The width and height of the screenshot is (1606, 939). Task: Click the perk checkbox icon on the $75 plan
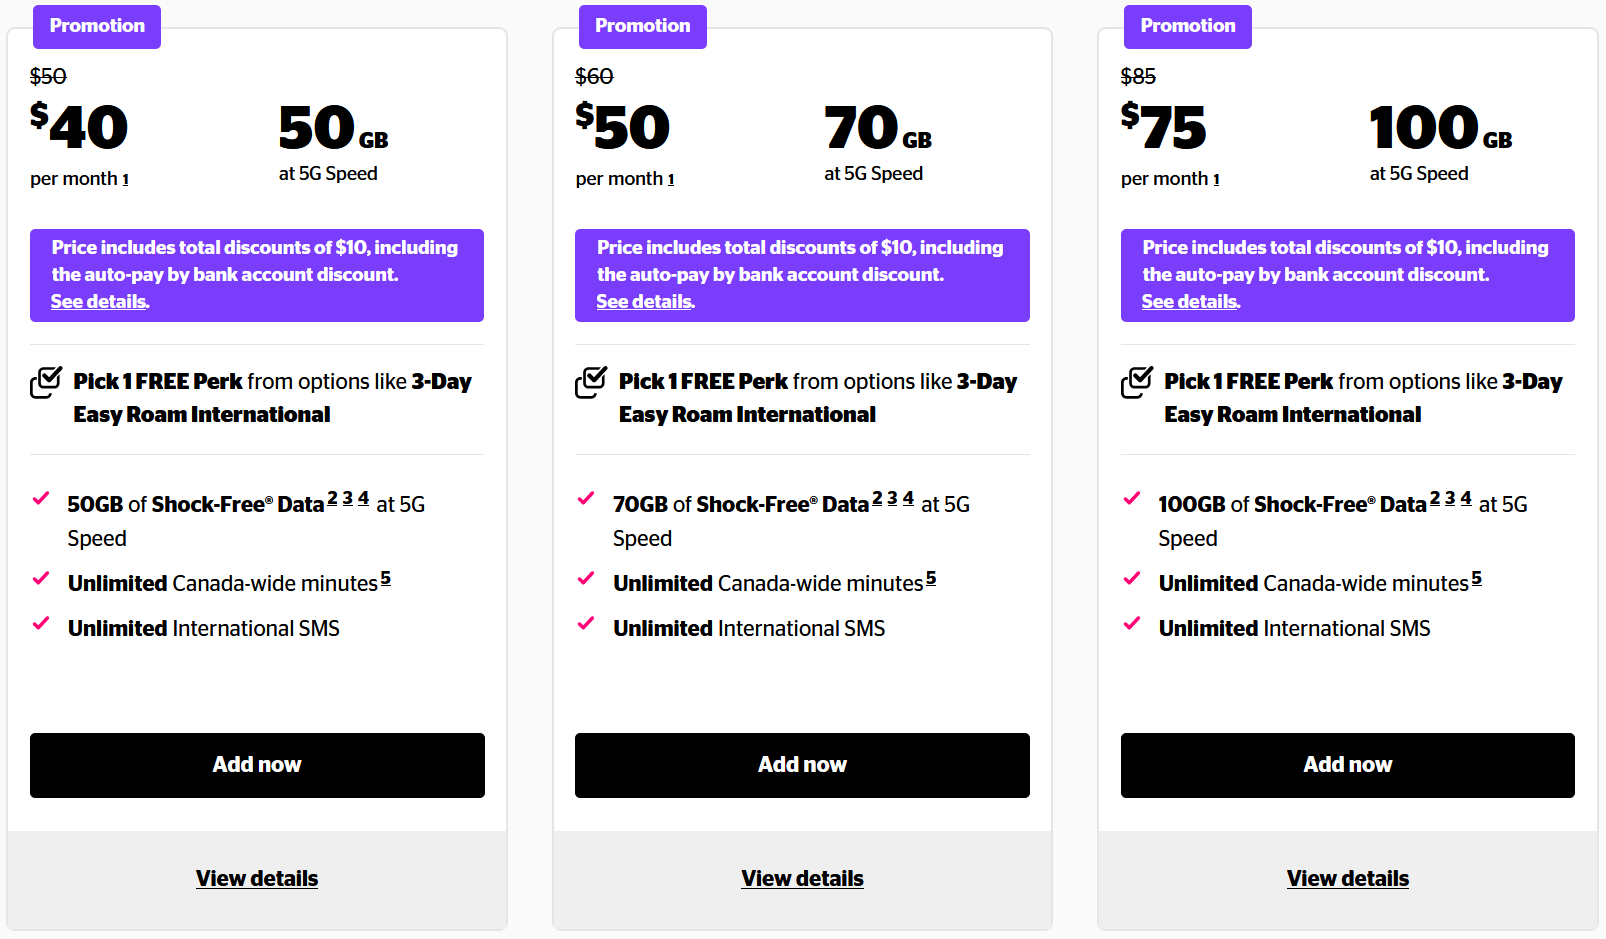1137,382
